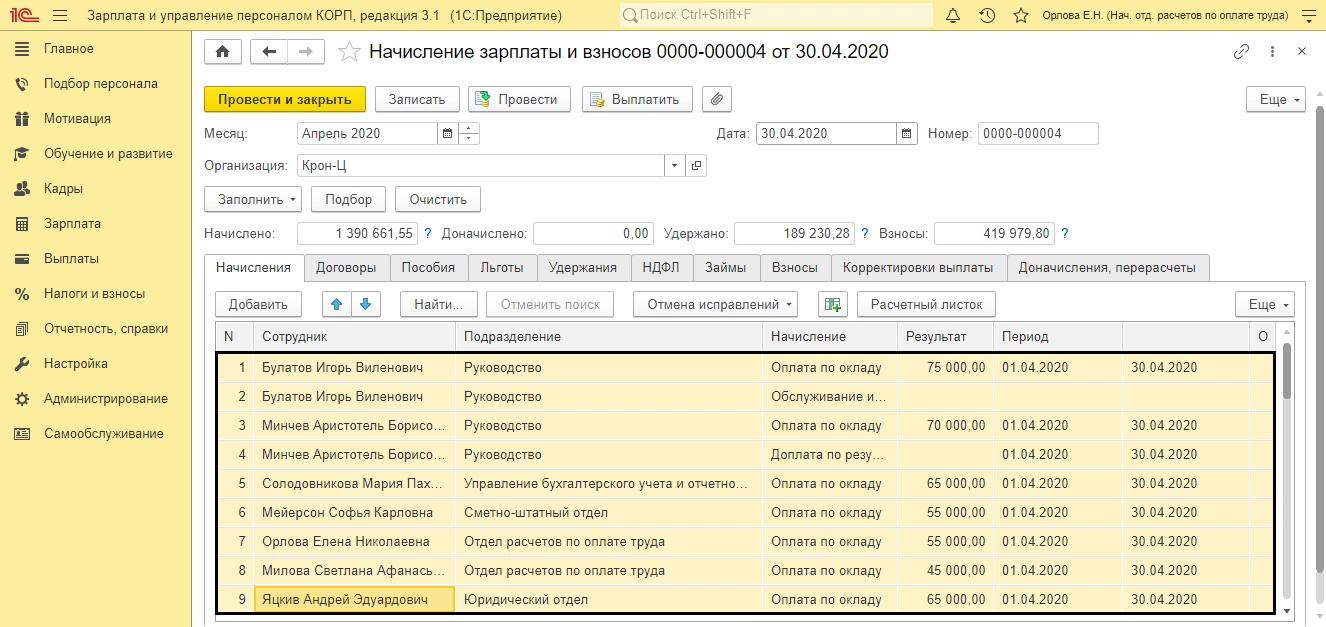
Task: Go back using the left arrow button
Action: tap(269, 52)
